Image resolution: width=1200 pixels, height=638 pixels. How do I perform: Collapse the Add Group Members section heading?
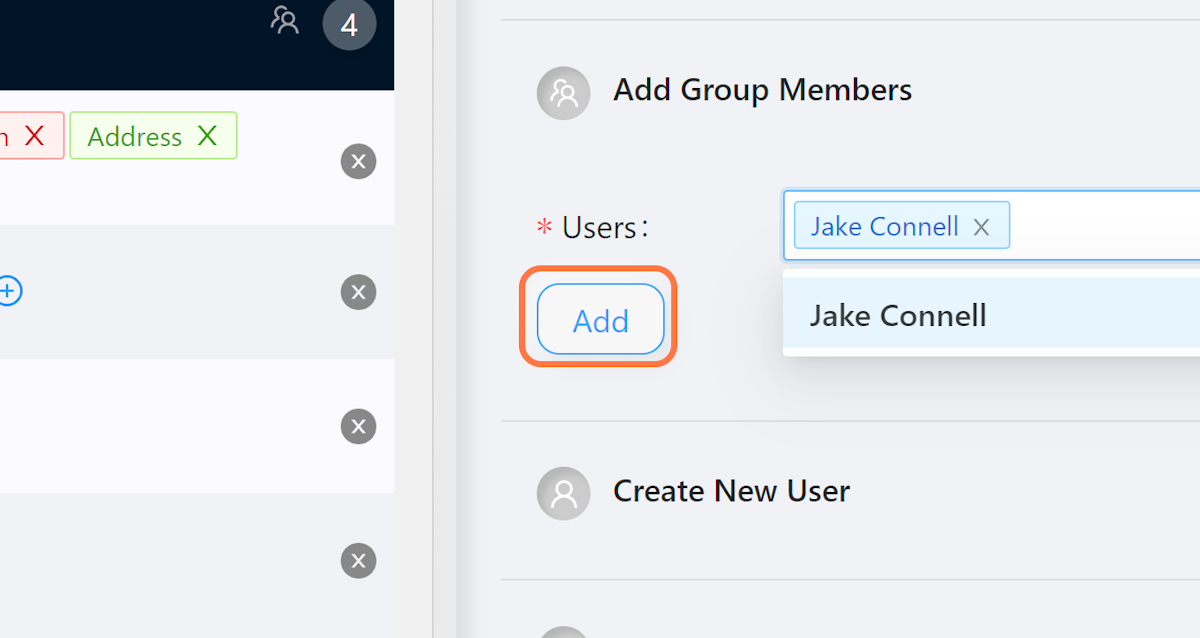[762, 90]
